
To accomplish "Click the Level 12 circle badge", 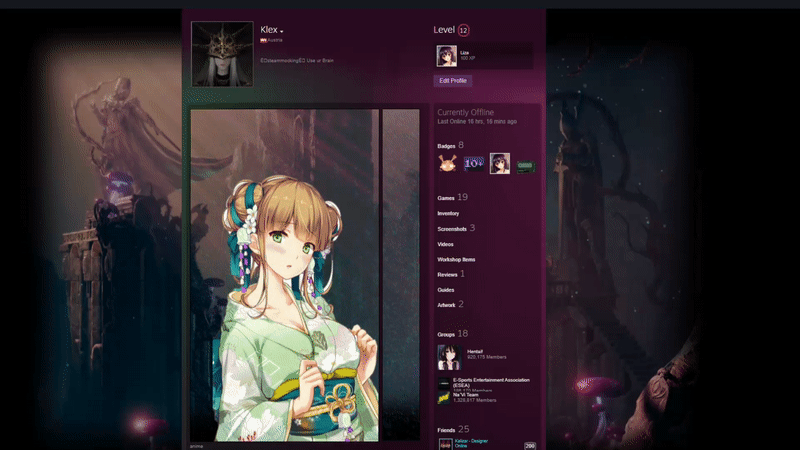I will [463, 30].
